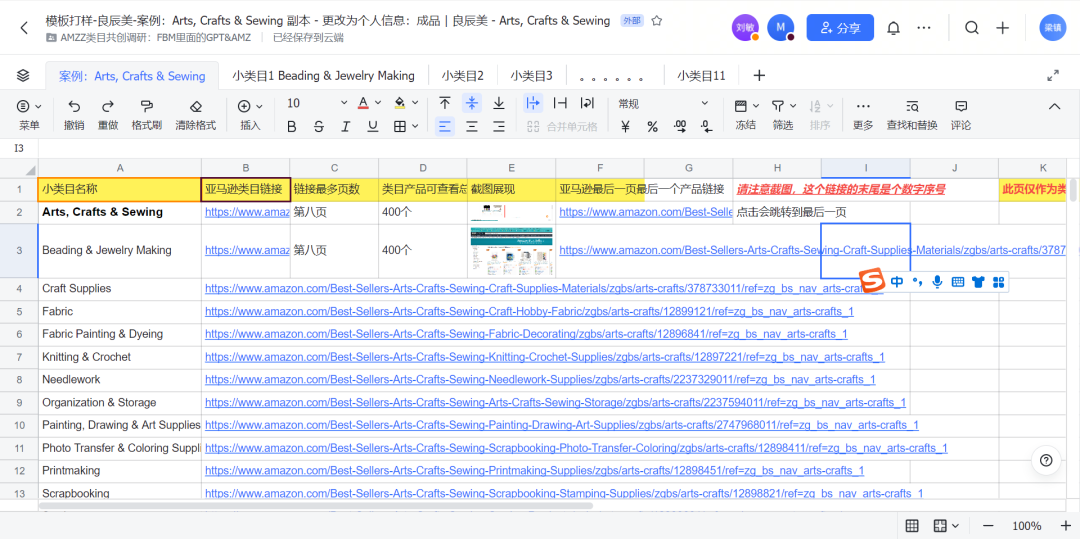The image size is (1080, 539).
Task: Align cell content to the top
Action: click(445, 103)
